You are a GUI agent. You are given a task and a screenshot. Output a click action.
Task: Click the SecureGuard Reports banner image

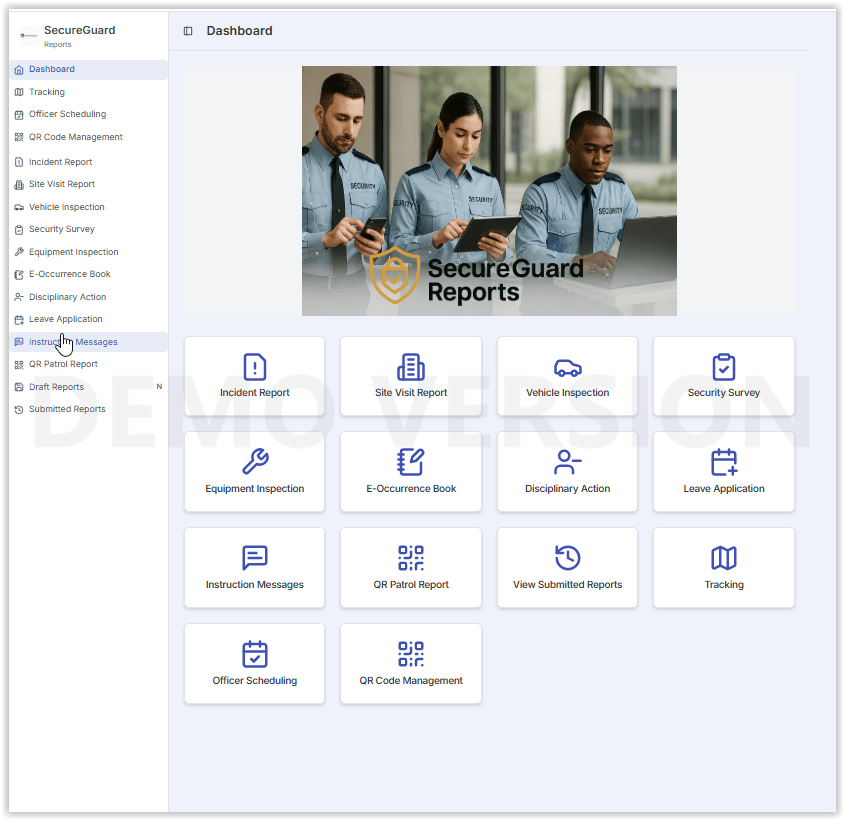tap(489, 191)
